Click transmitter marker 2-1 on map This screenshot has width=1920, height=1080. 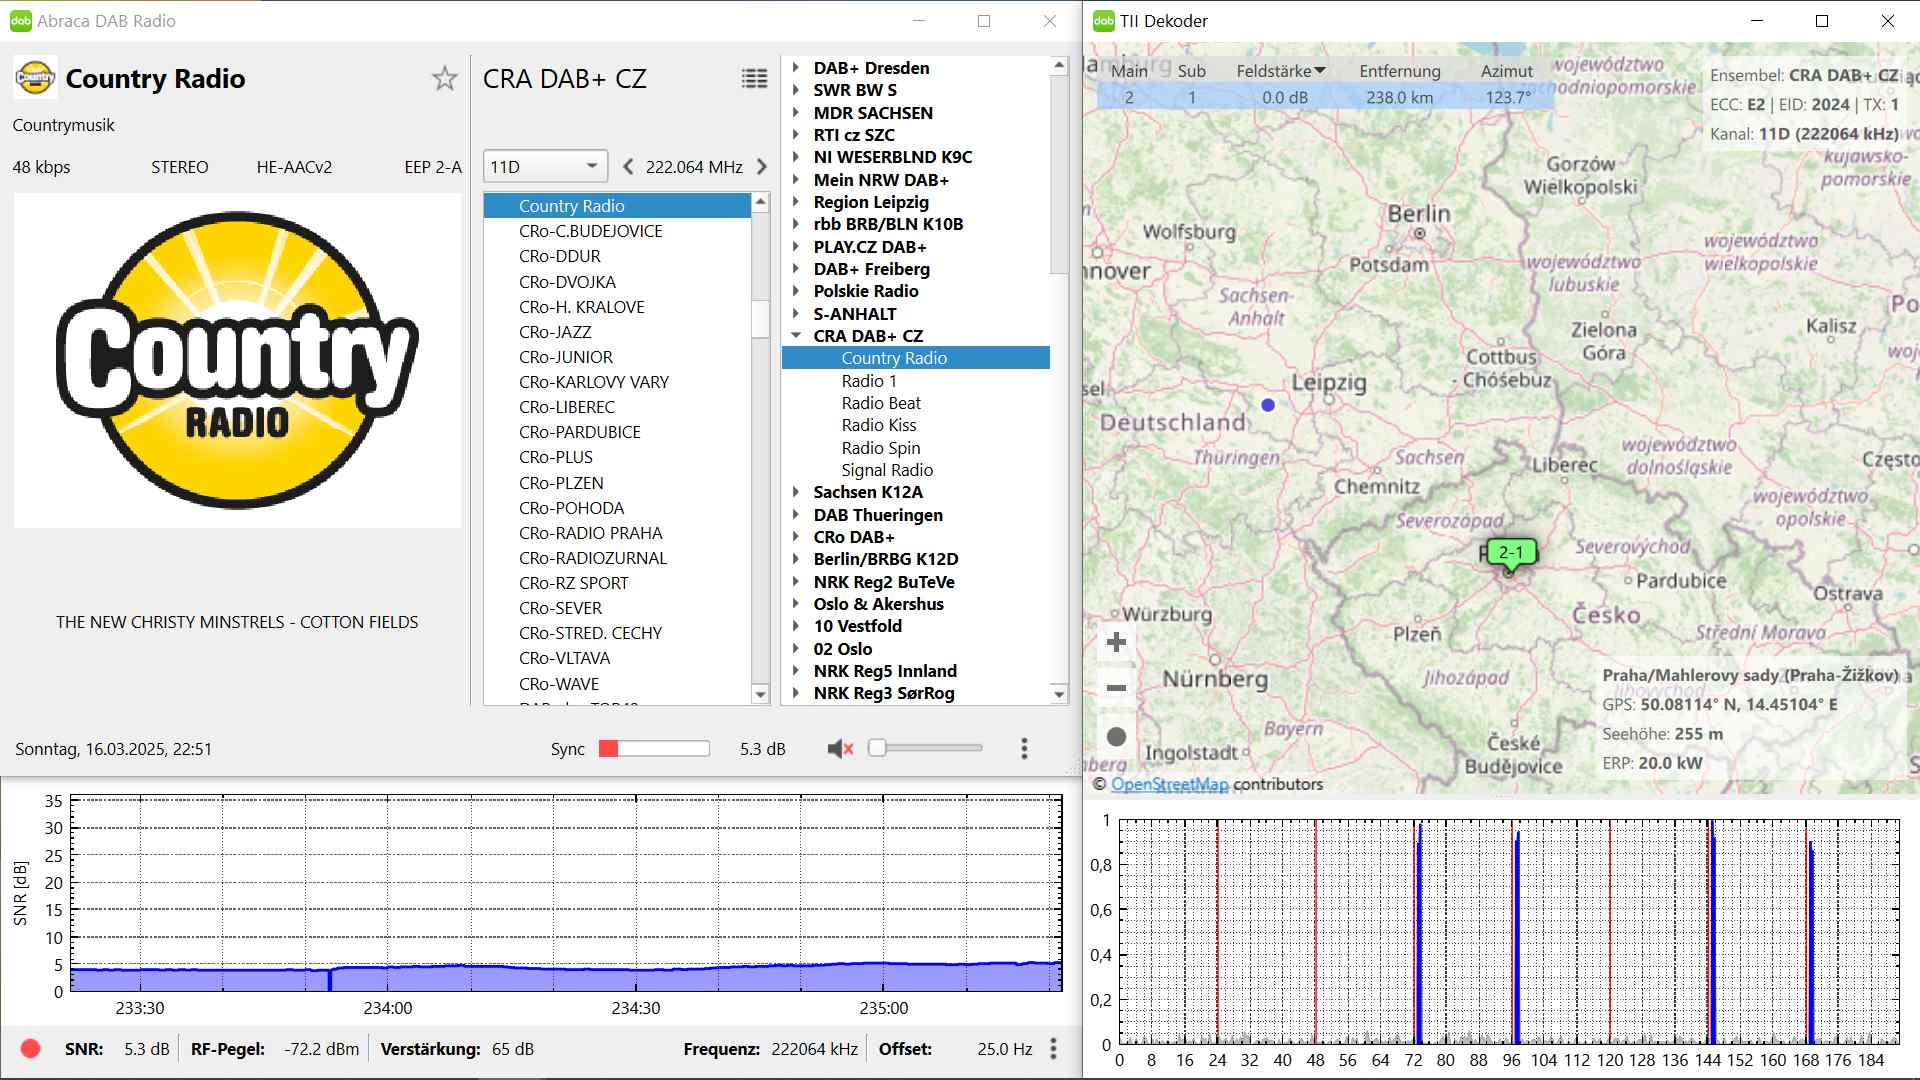1511,553
